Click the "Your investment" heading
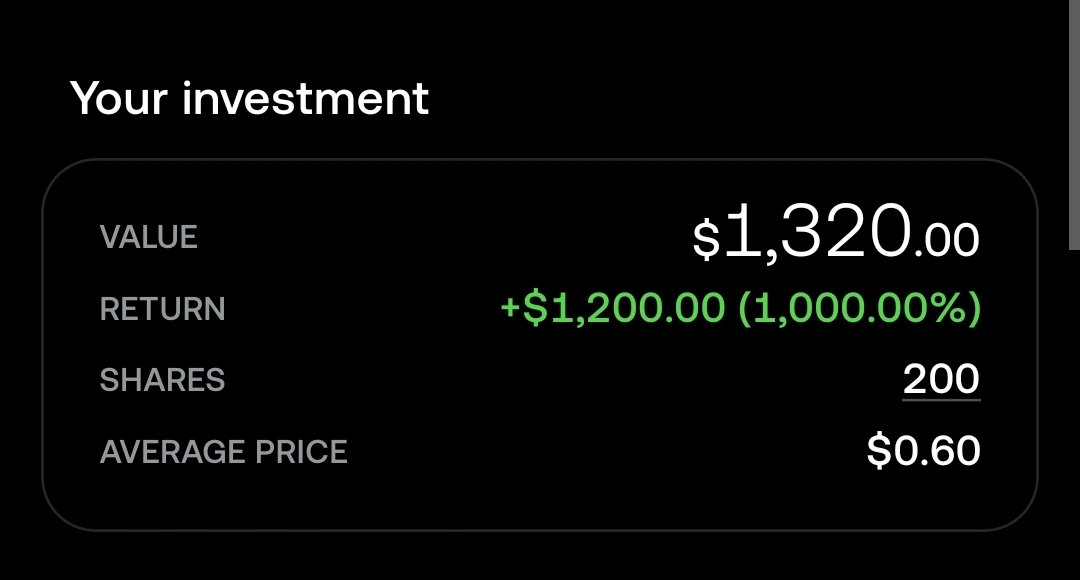 click(249, 99)
